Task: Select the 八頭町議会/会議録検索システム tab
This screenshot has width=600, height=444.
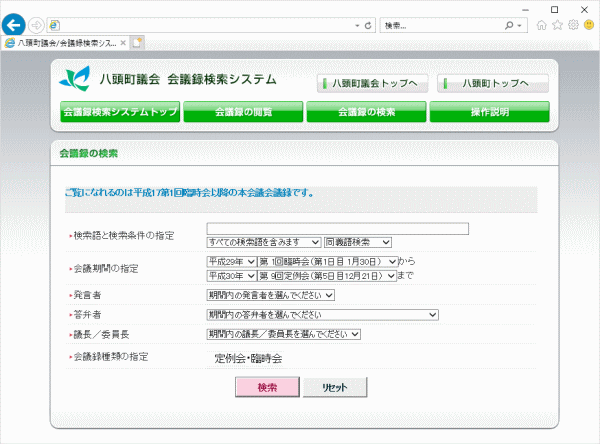Action: [66, 43]
